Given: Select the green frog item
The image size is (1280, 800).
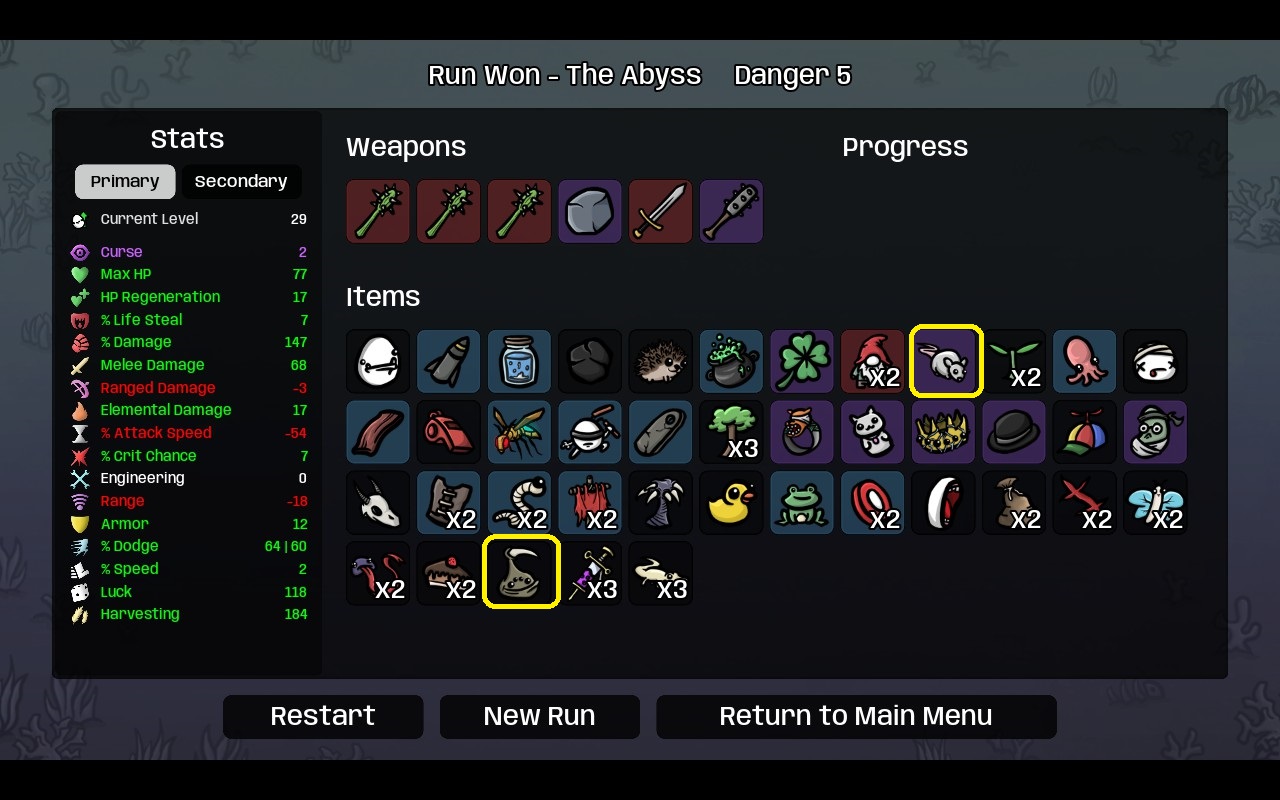Looking at the screenshot, I should coord(802,503).
